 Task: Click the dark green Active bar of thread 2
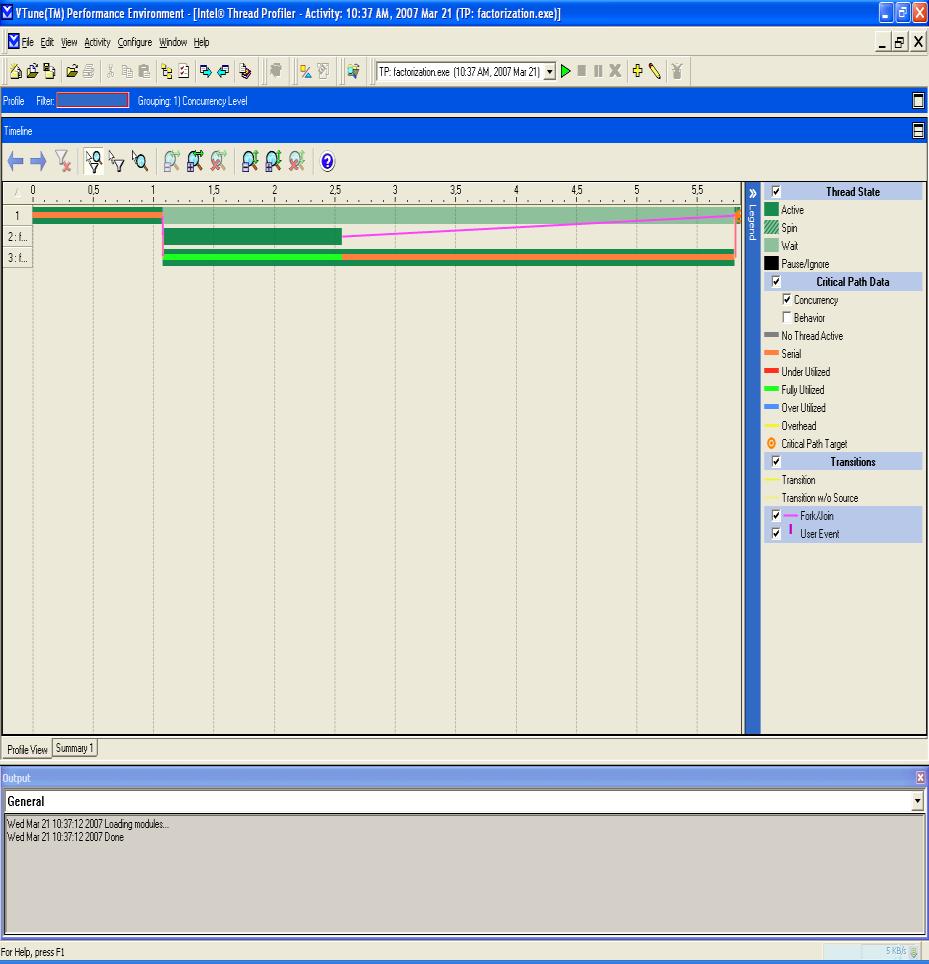tap(252, 237)
